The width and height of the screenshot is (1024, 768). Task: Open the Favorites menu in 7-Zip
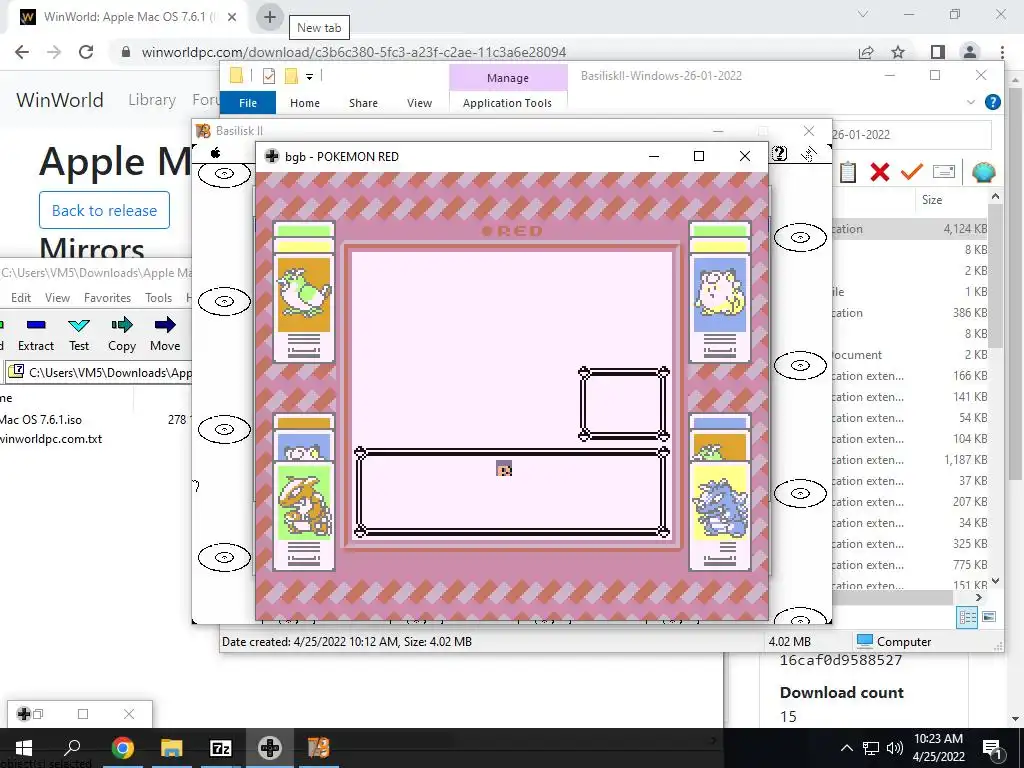107,298
